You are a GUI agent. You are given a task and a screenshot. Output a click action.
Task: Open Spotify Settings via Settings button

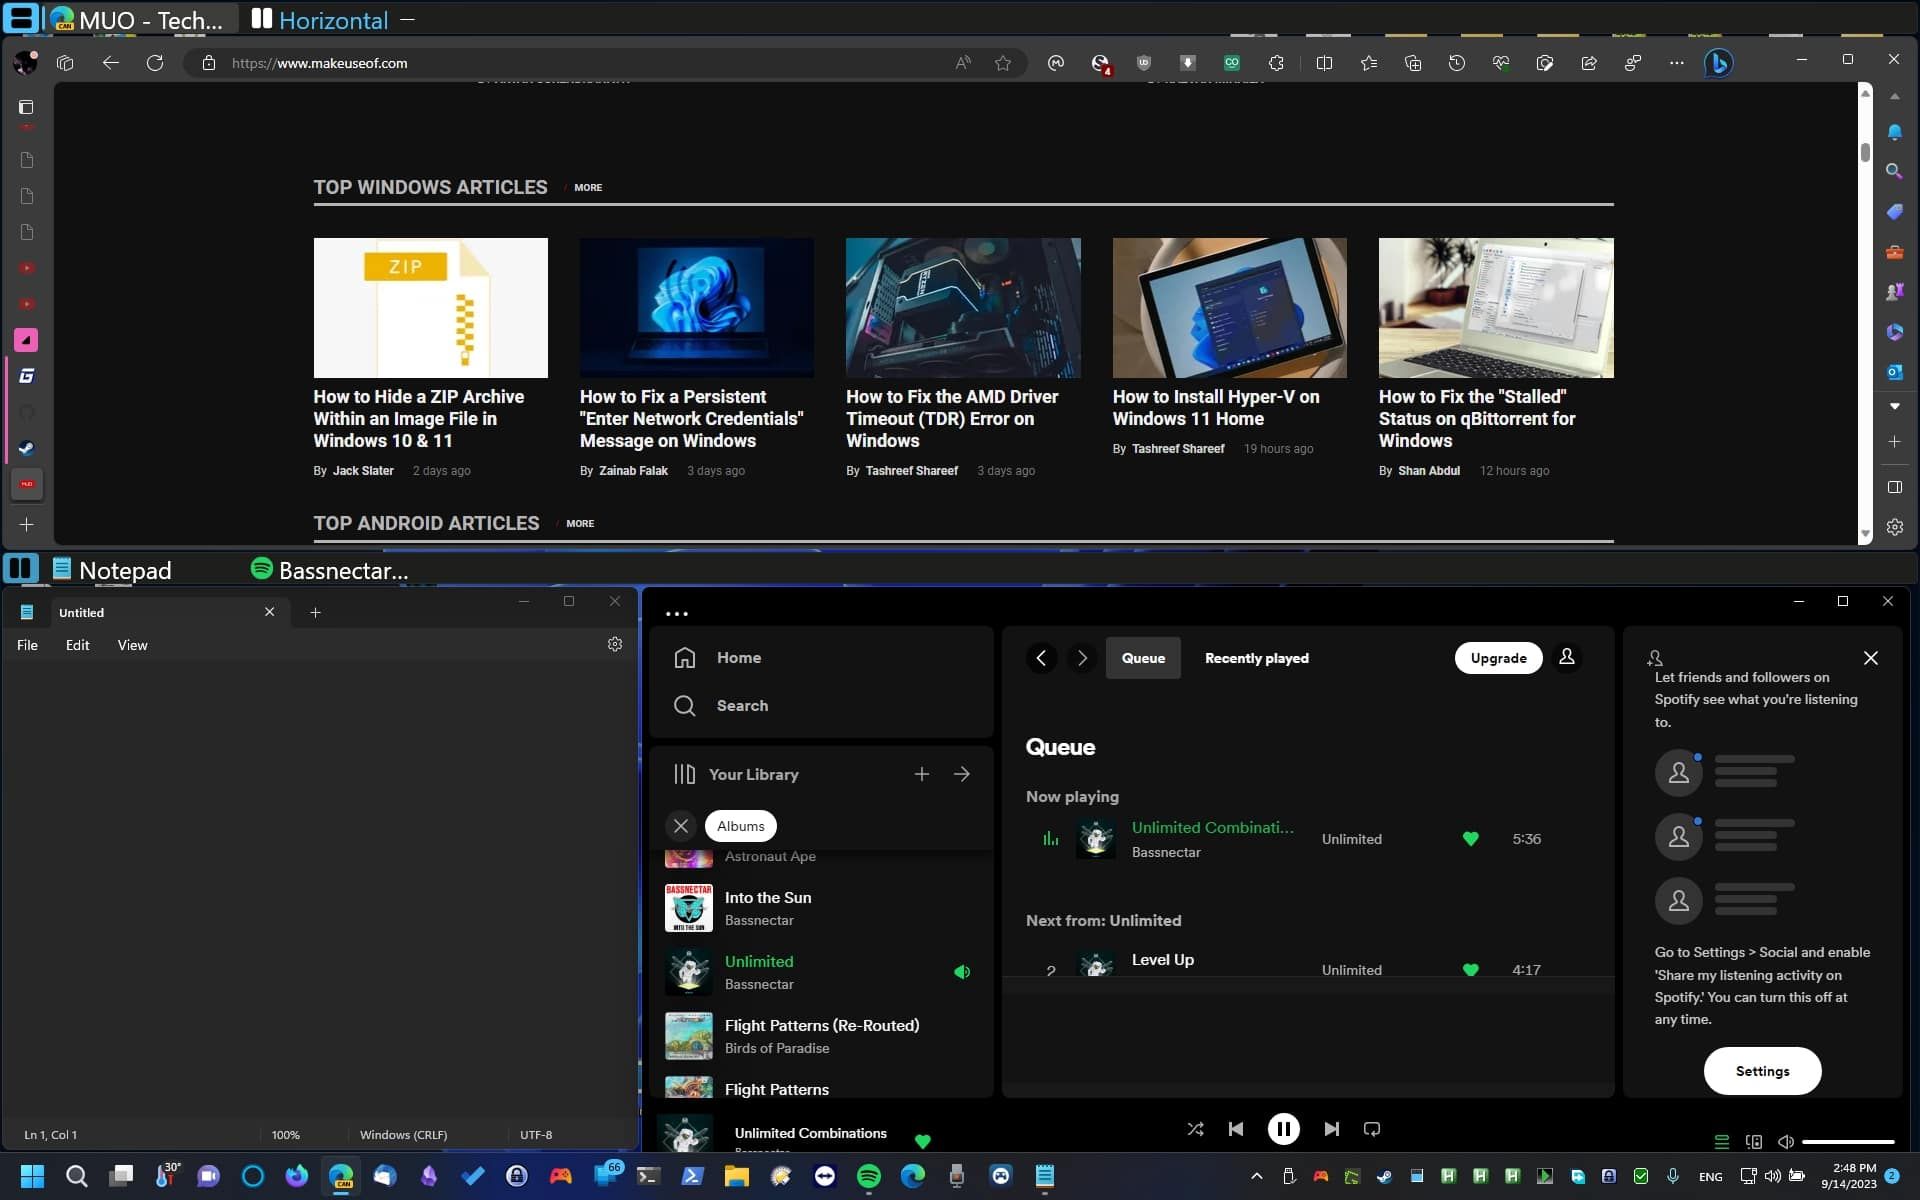1762,1070
